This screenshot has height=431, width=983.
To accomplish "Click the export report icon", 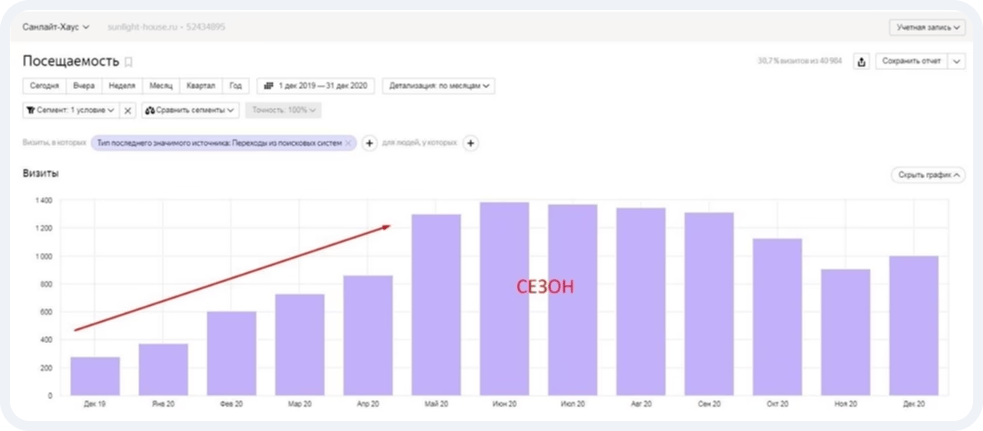I will click(861, 61).
